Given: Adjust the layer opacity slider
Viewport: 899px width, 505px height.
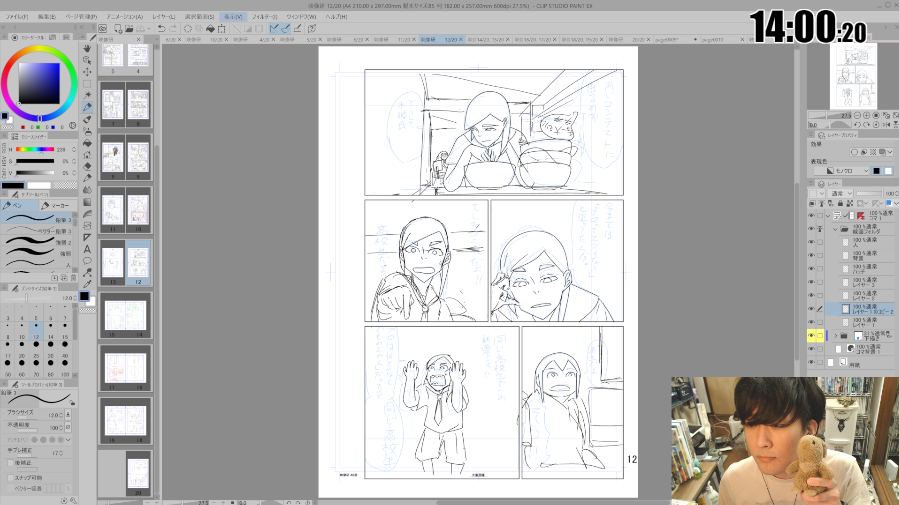Looking at the screenshot, I should [869, 193].
